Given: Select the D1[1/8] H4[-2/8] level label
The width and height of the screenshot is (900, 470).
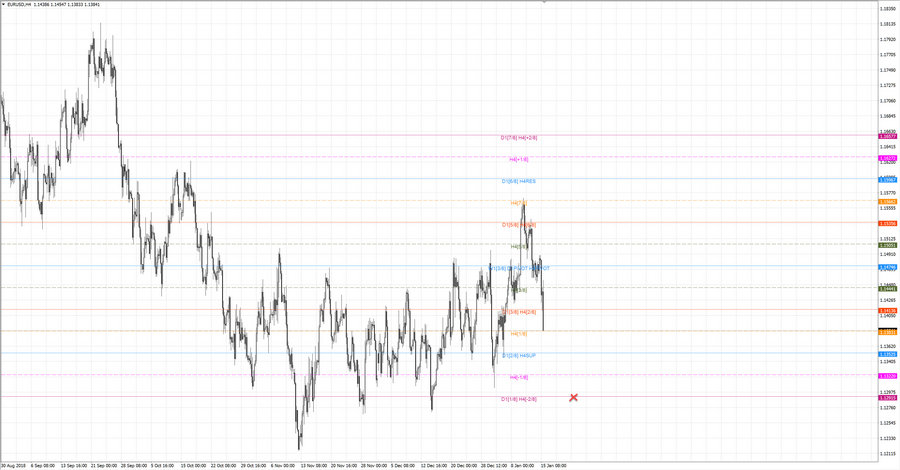Looking at the screenshot, I should click(x=519, y=399).
